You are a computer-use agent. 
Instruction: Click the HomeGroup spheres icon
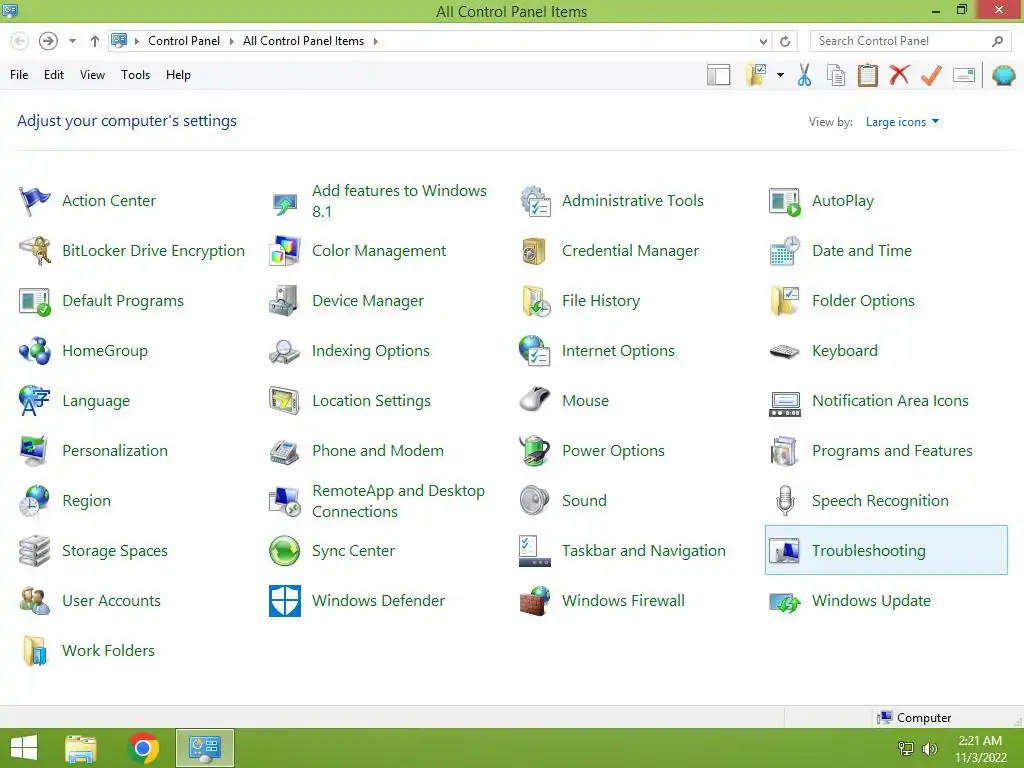pyautogui.click(x=34, y=351)
